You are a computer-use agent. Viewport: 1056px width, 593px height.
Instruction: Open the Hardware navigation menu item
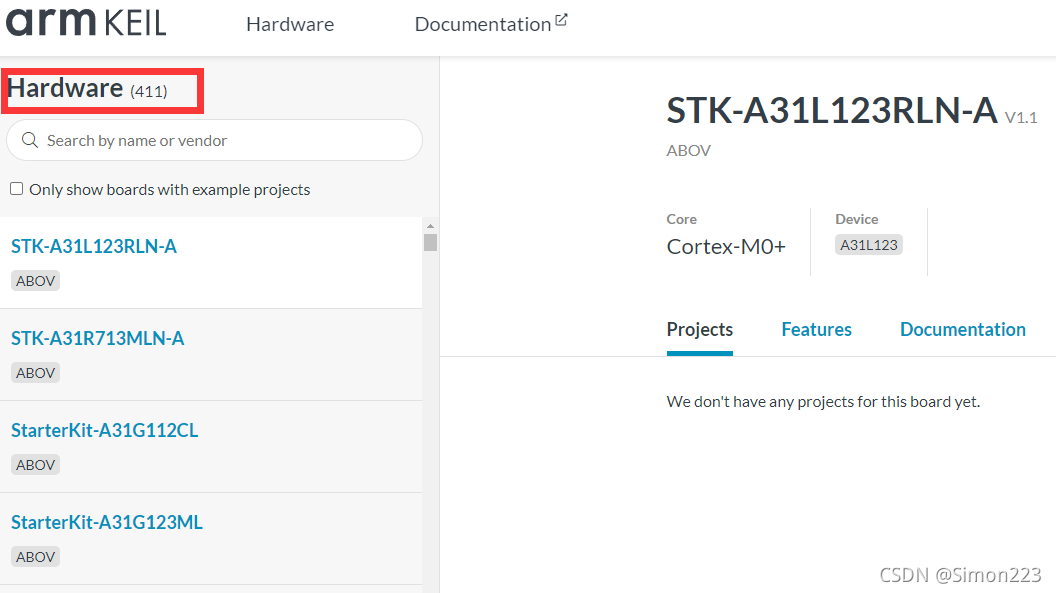tap(290, 24)
